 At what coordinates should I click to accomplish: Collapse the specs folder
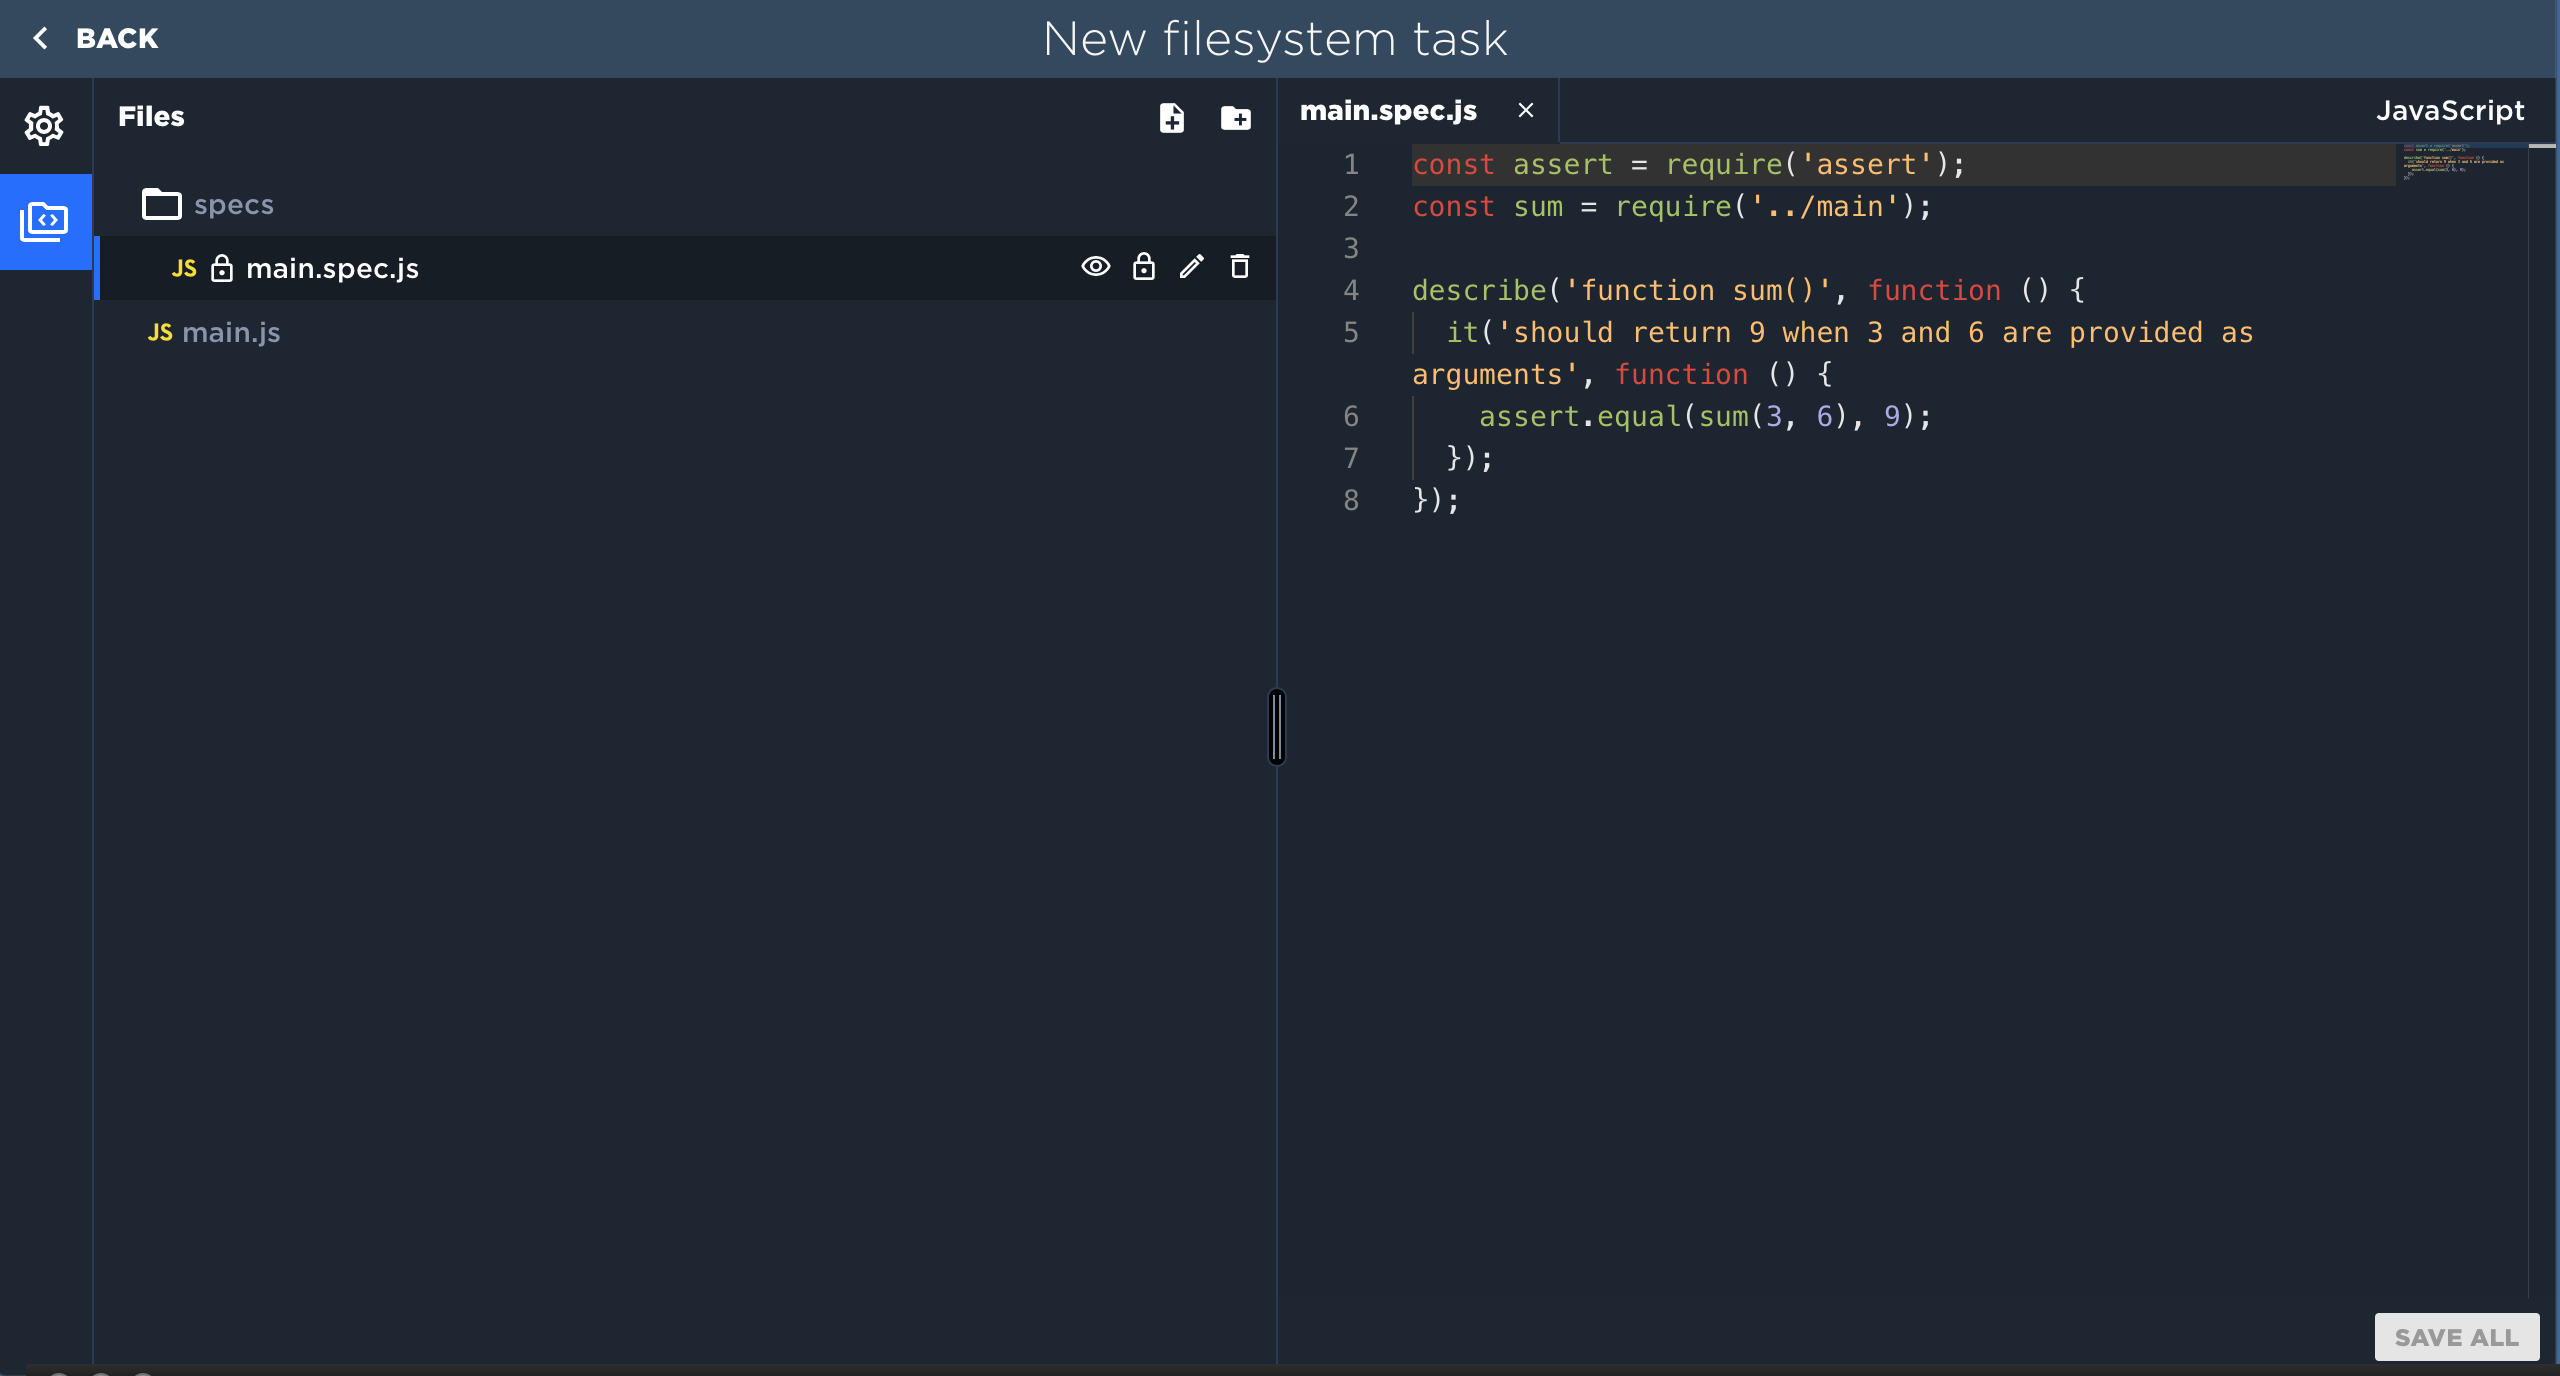point(234,203)
